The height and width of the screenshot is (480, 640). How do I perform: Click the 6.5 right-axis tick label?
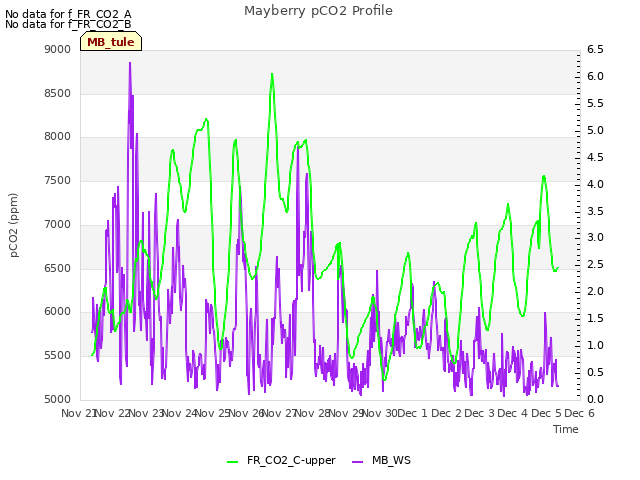coord(595,49)
